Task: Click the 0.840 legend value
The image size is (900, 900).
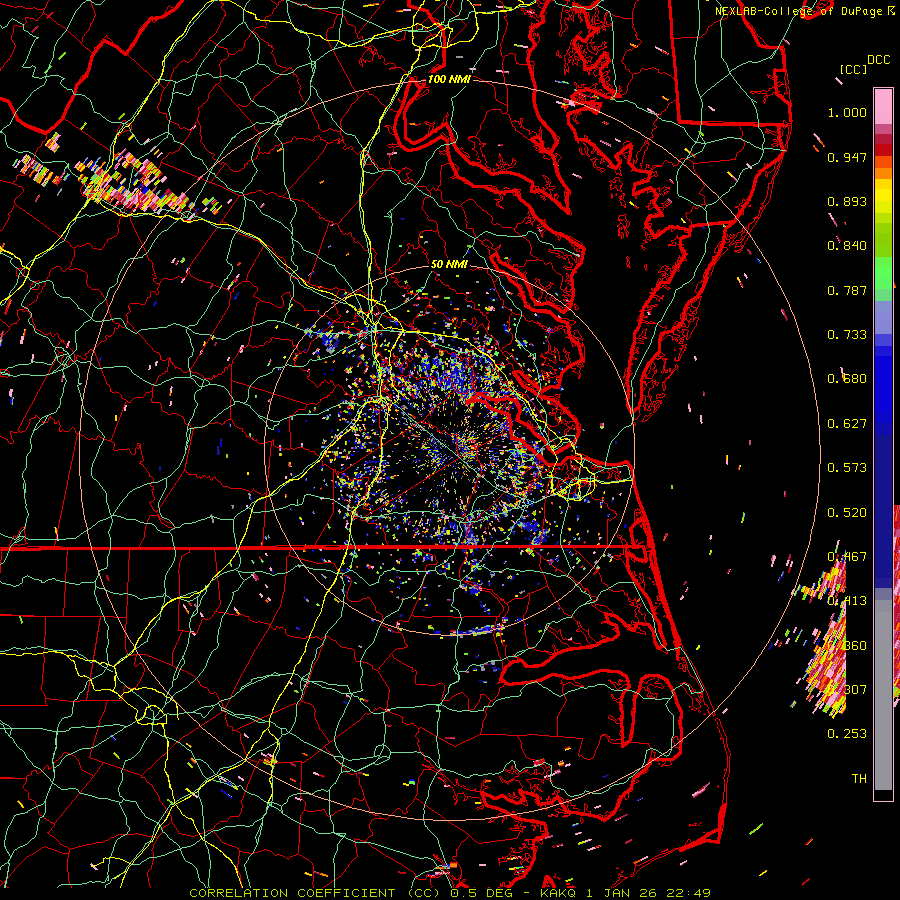Action: [x=847, y=246]
